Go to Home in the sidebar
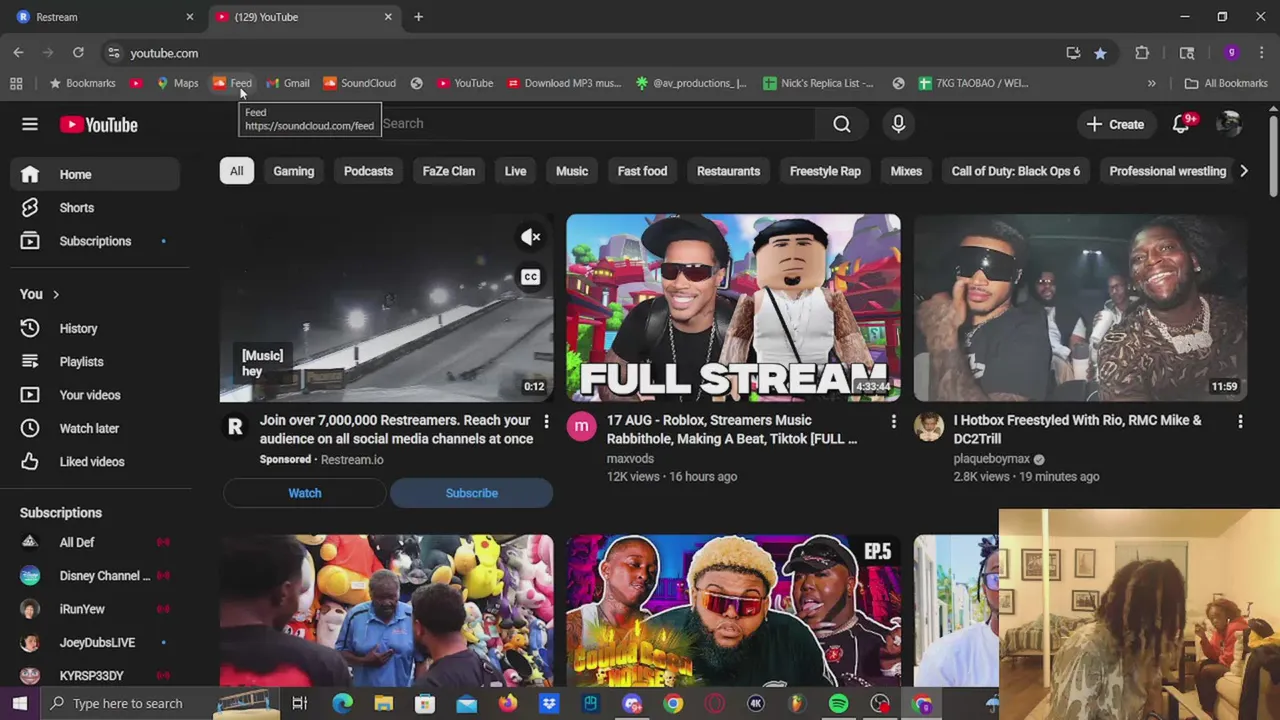Image resolution: width=1280 pixels, height=720 pixels. click(96, 174)
